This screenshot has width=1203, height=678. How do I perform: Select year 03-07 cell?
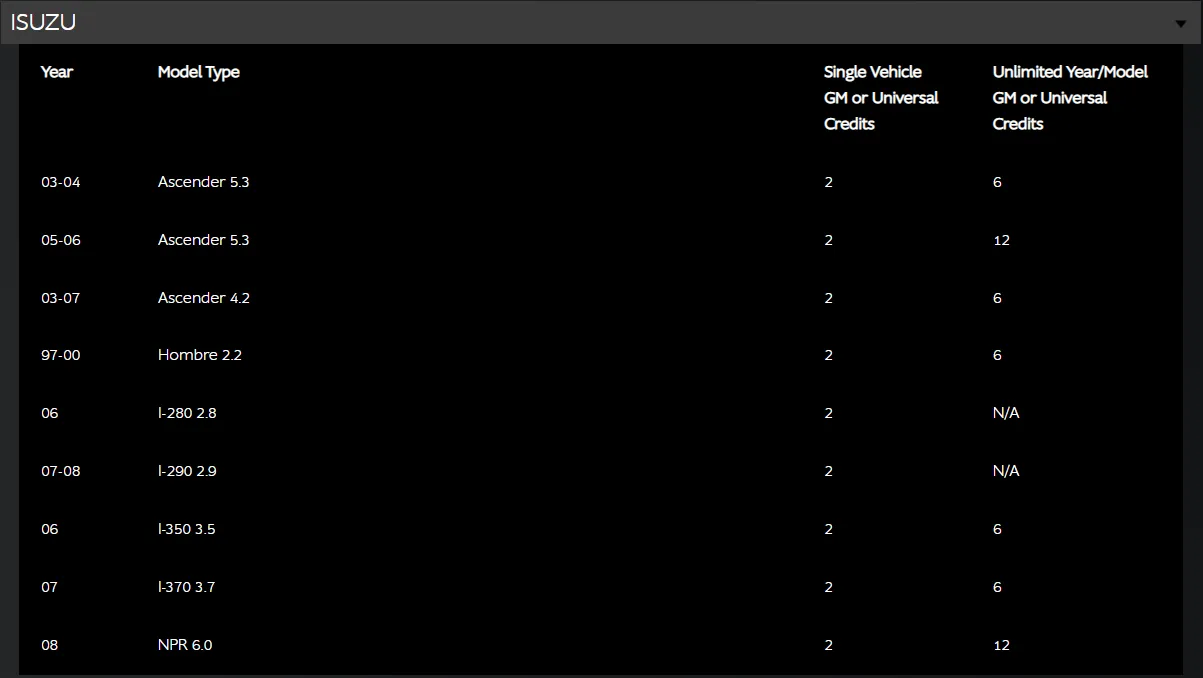coord(61,298)
